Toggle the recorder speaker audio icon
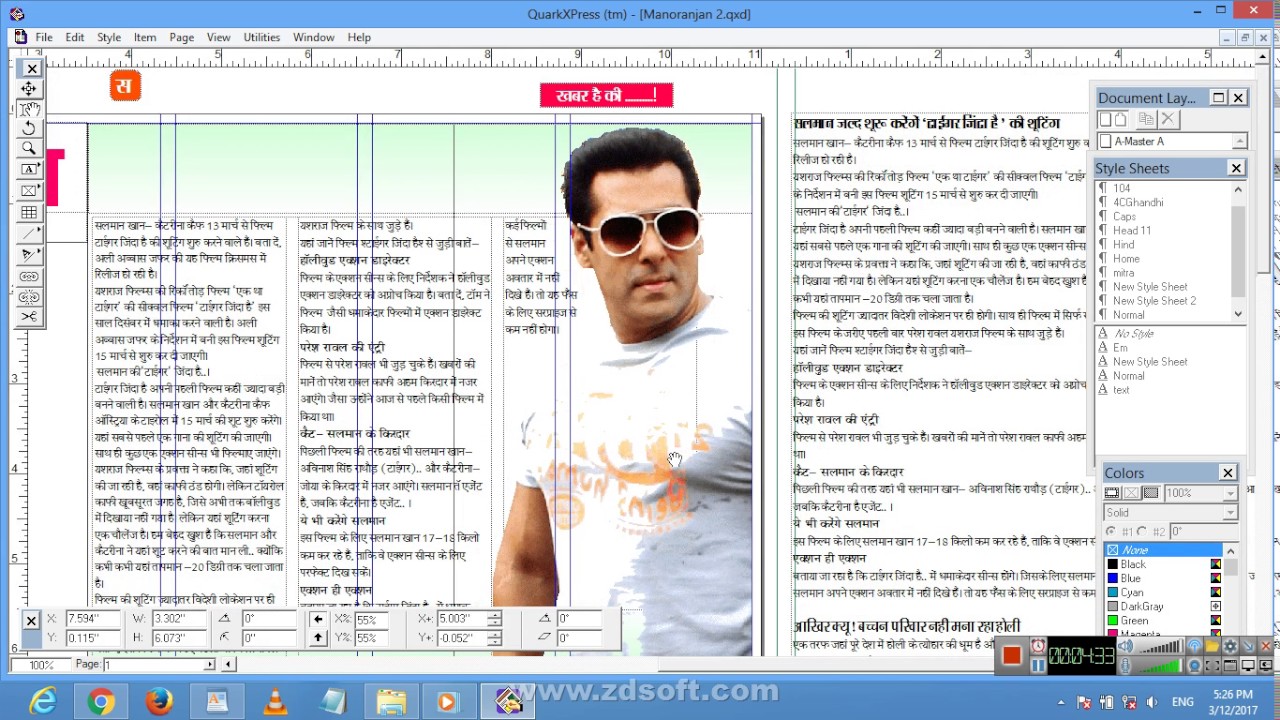The width and height of the screenshot is (1280, 720). coord(1126,647)
